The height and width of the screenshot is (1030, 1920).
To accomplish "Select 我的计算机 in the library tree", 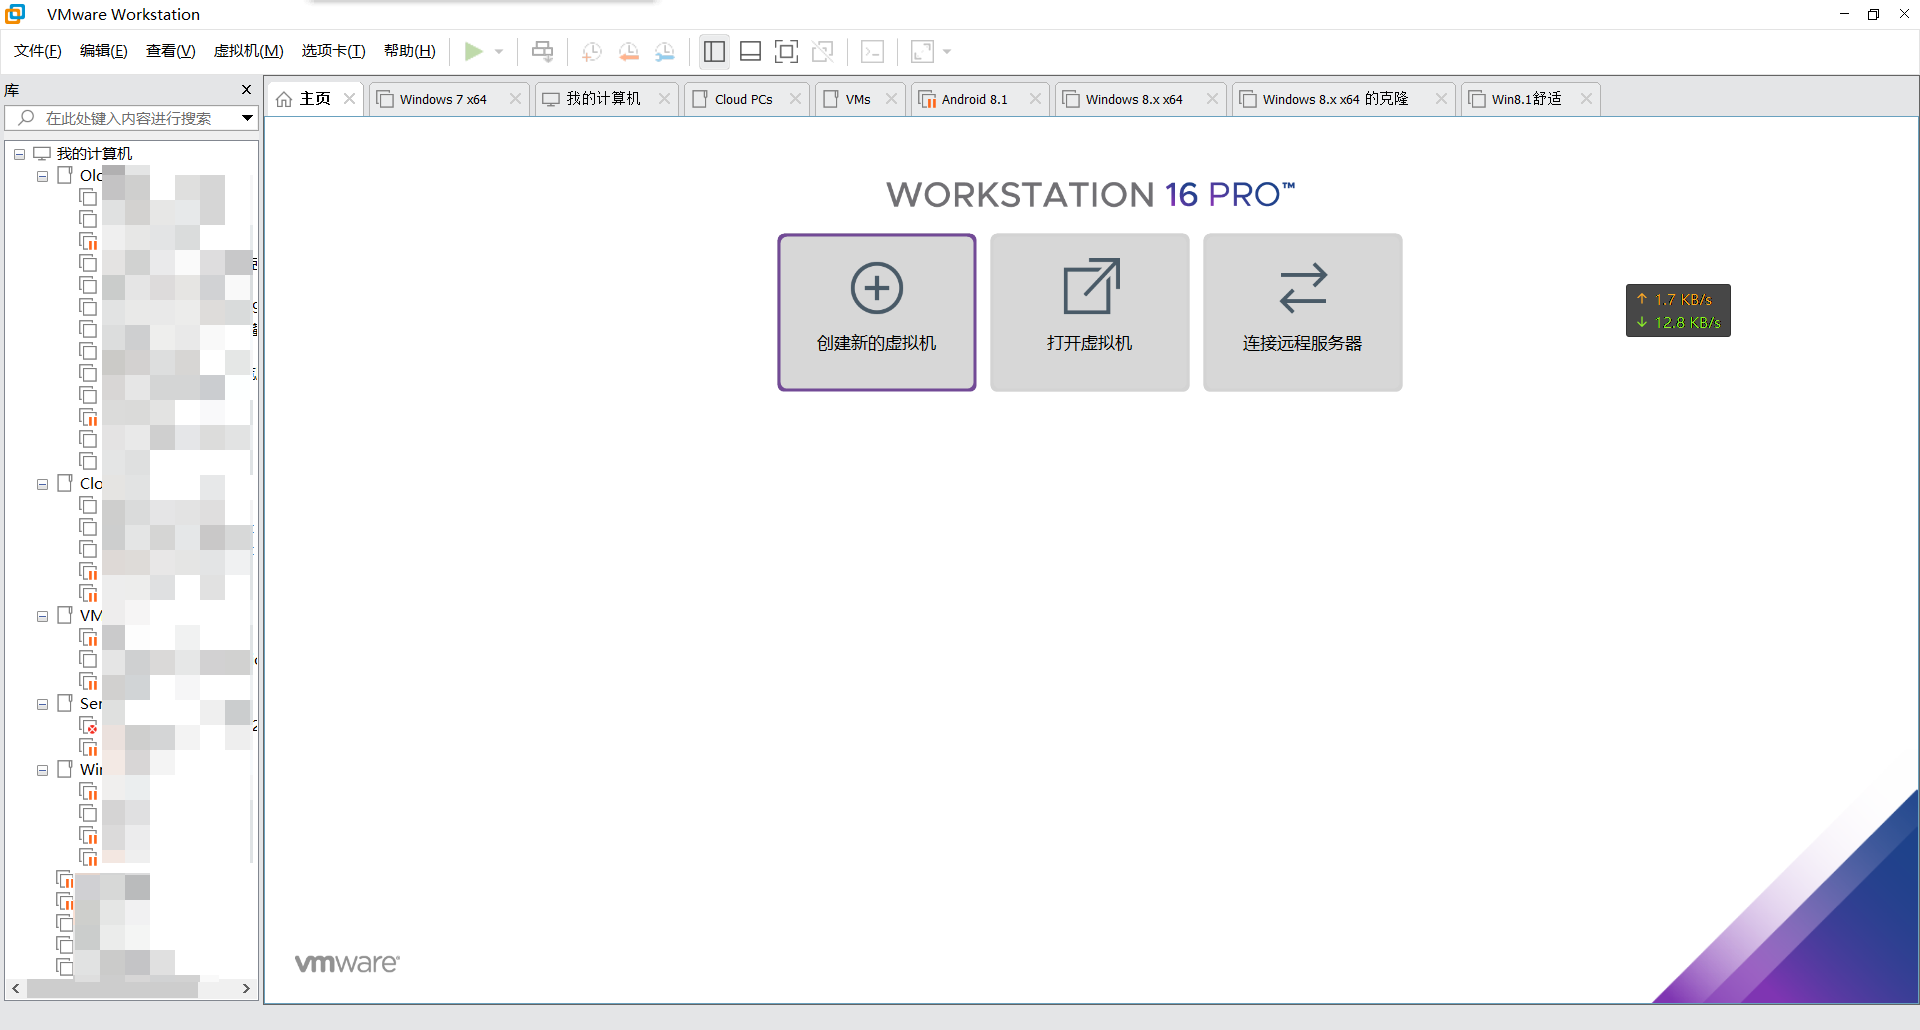I will (x=94, y=154).
